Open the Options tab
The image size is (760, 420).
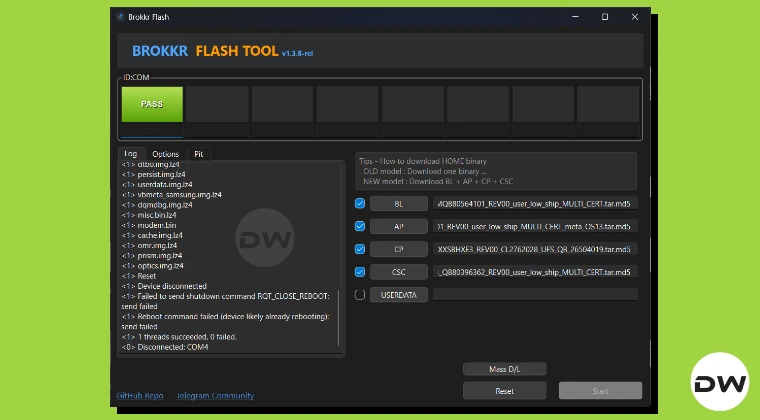(165, 154)
